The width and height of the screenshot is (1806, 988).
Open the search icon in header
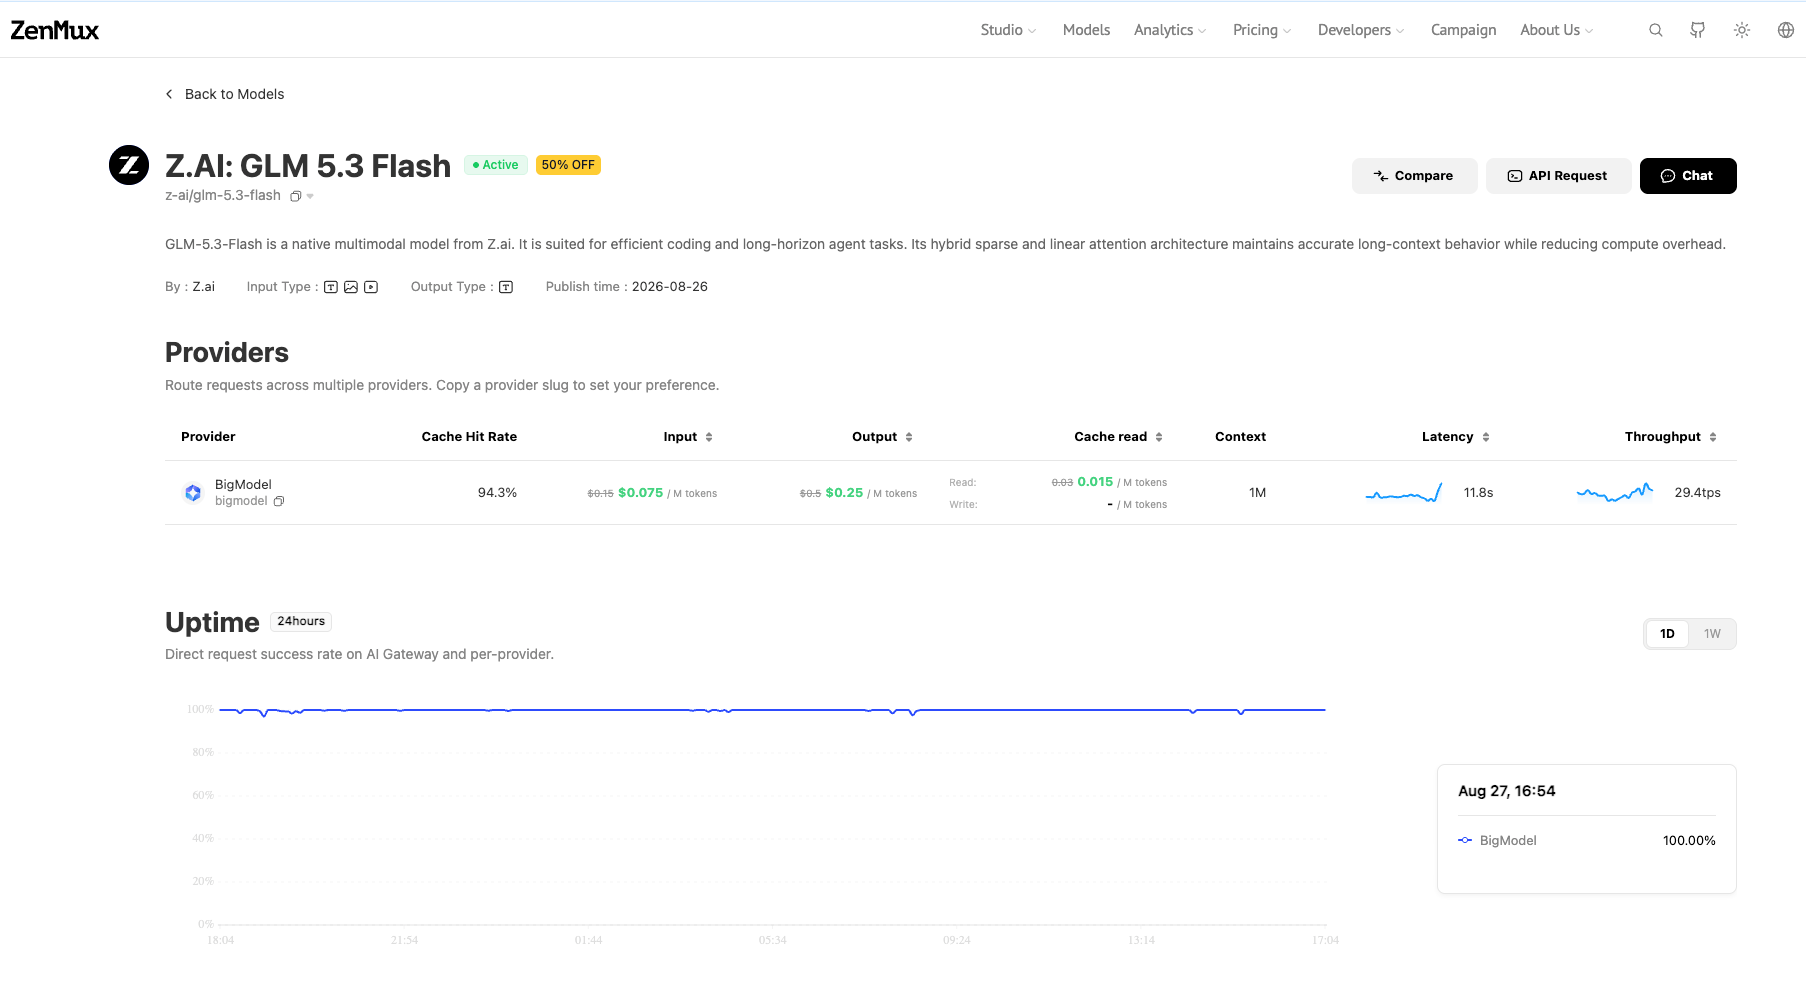click(1656, 30)
